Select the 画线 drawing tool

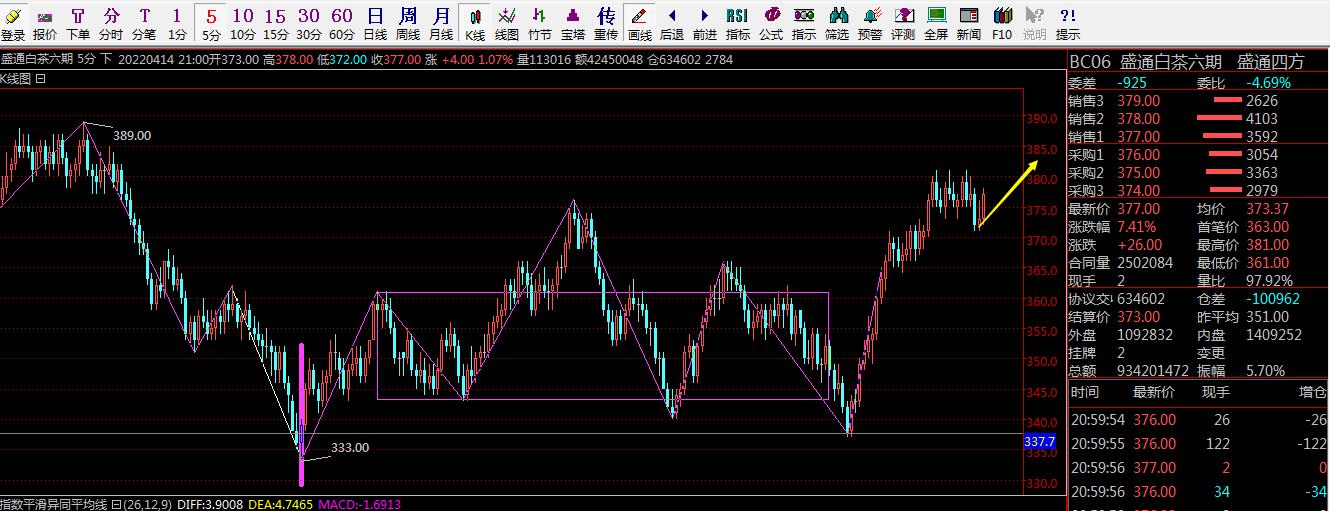click(639, 23)
